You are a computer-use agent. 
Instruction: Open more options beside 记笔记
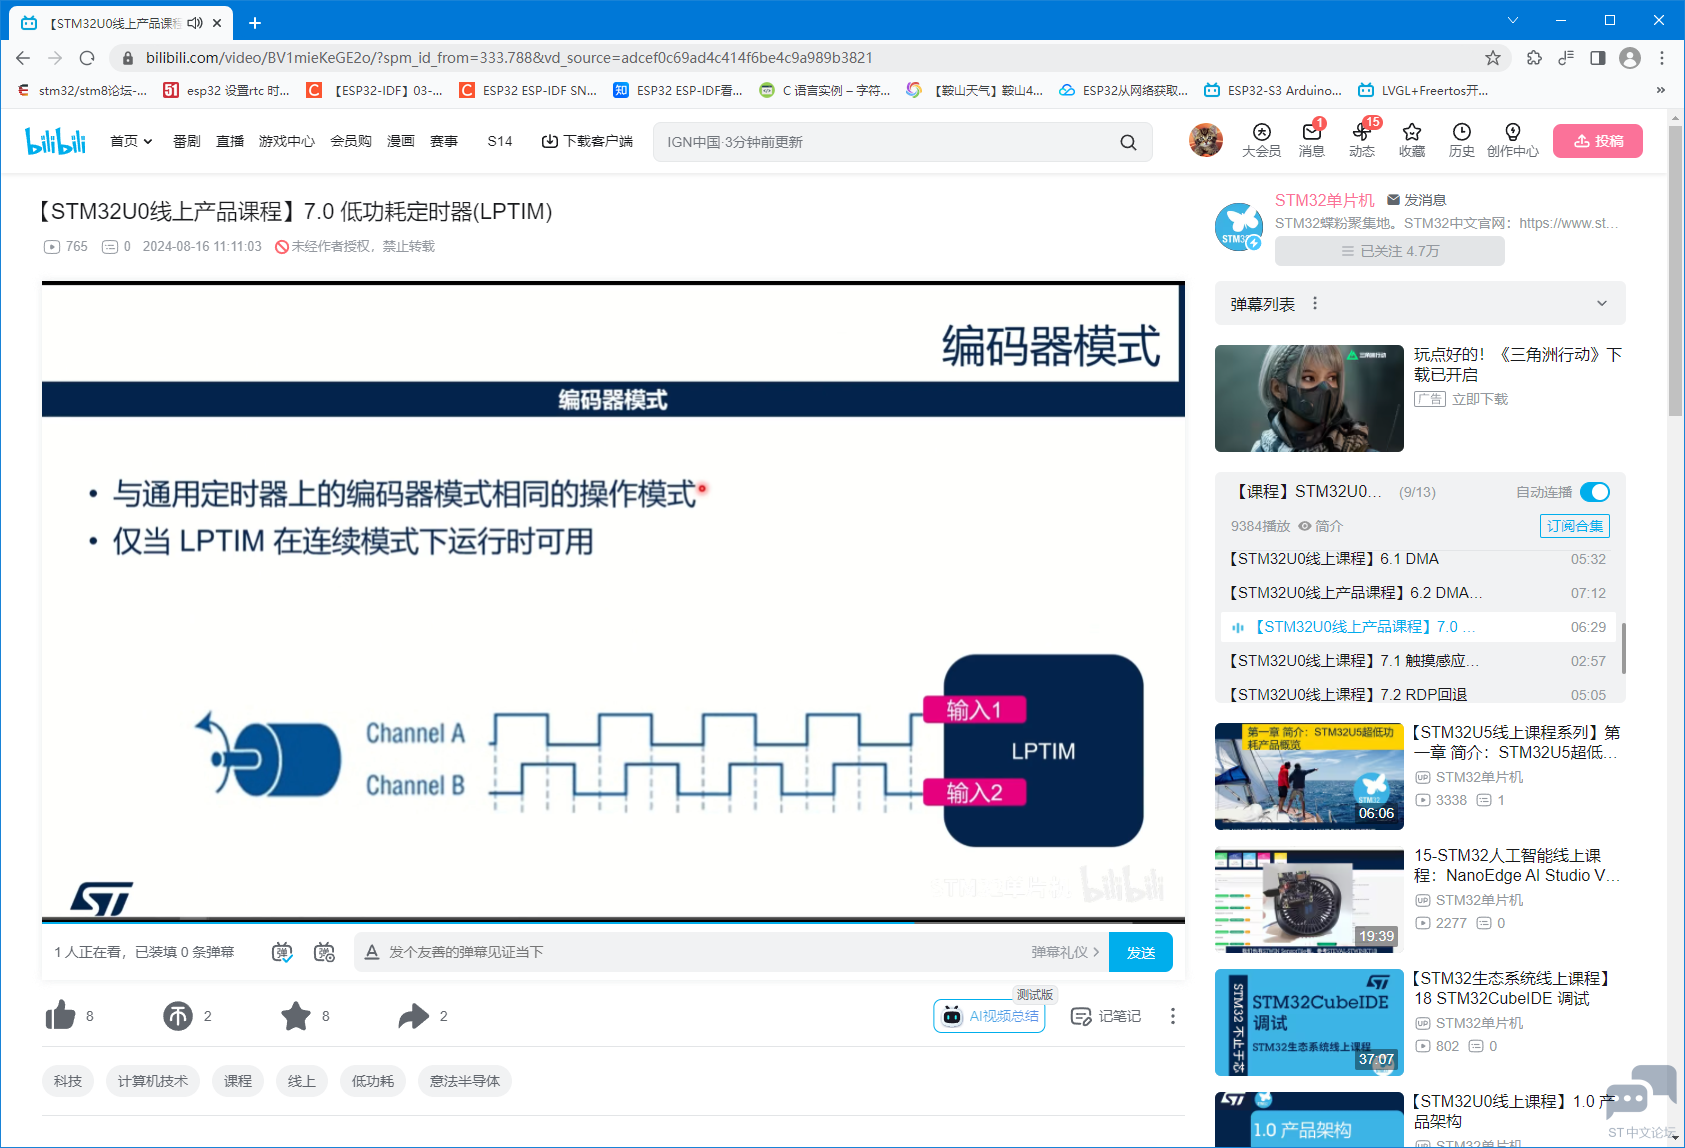pyautogui.click(x=1173, y=1016)
